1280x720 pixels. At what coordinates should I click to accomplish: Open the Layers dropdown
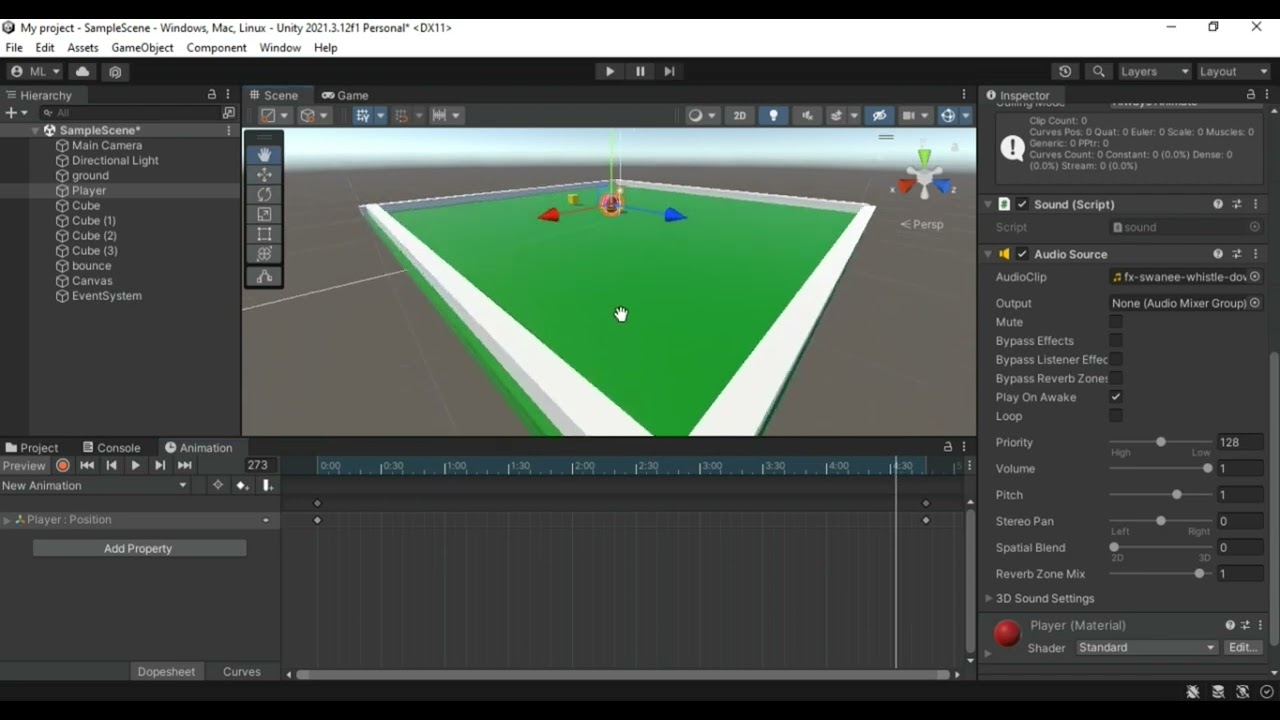1153,72
